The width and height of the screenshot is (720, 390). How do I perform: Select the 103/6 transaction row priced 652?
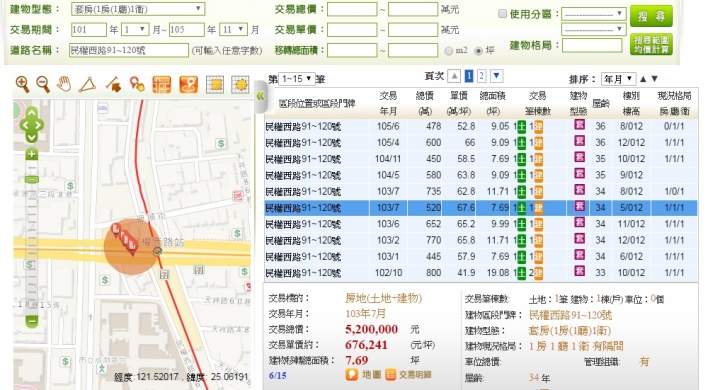[x=481, y=224]
